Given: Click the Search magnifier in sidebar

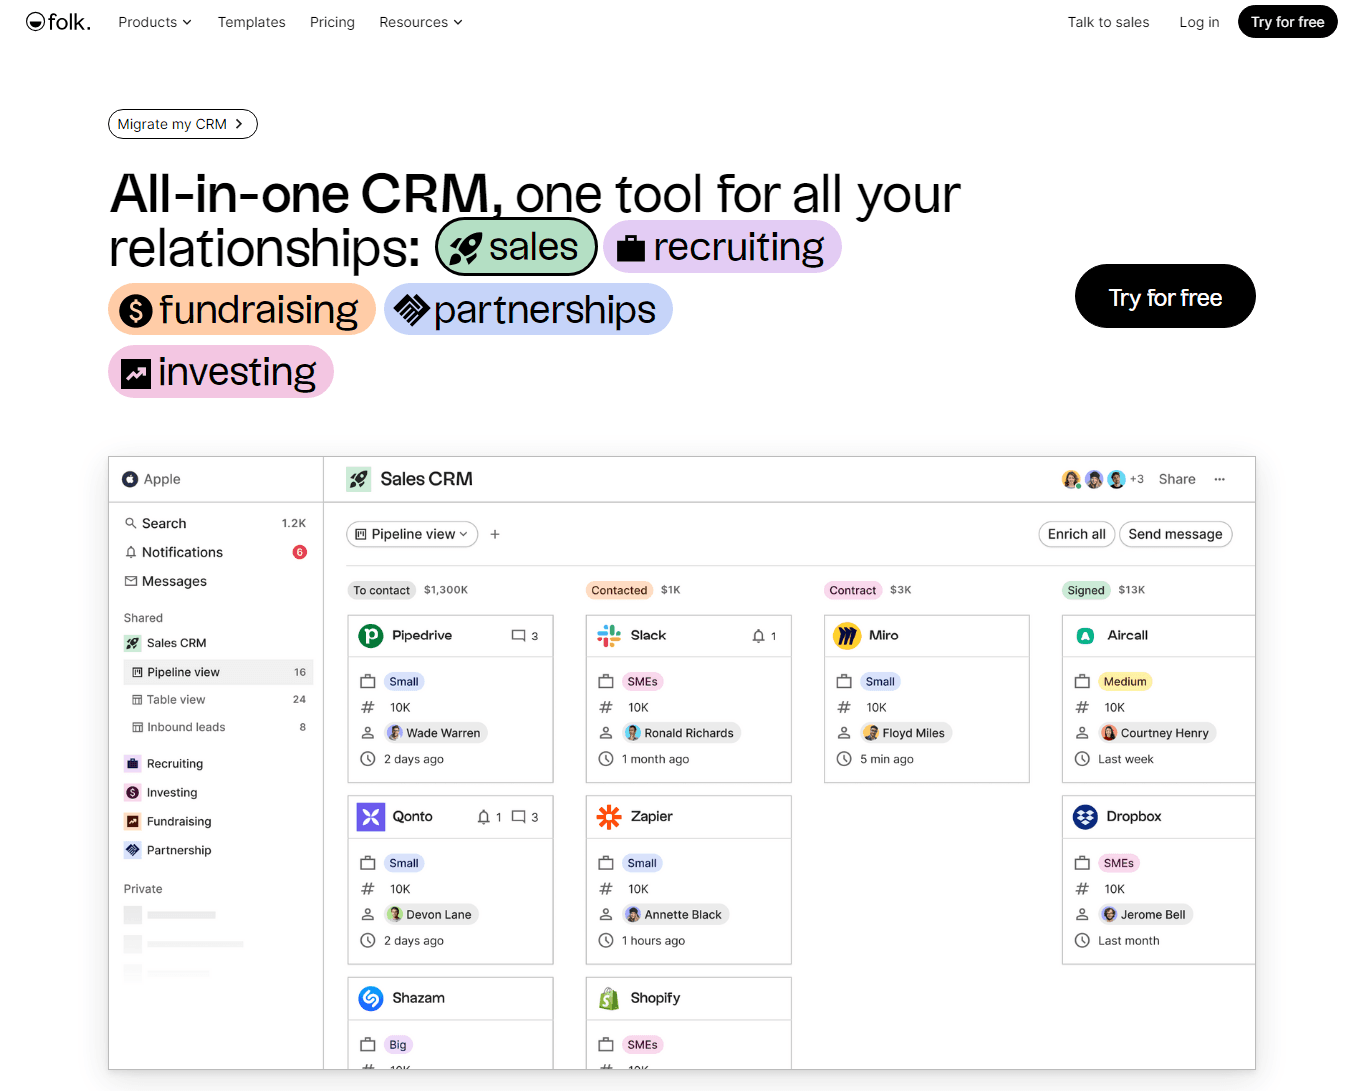Looking at the screenshot, I should 131,523.
